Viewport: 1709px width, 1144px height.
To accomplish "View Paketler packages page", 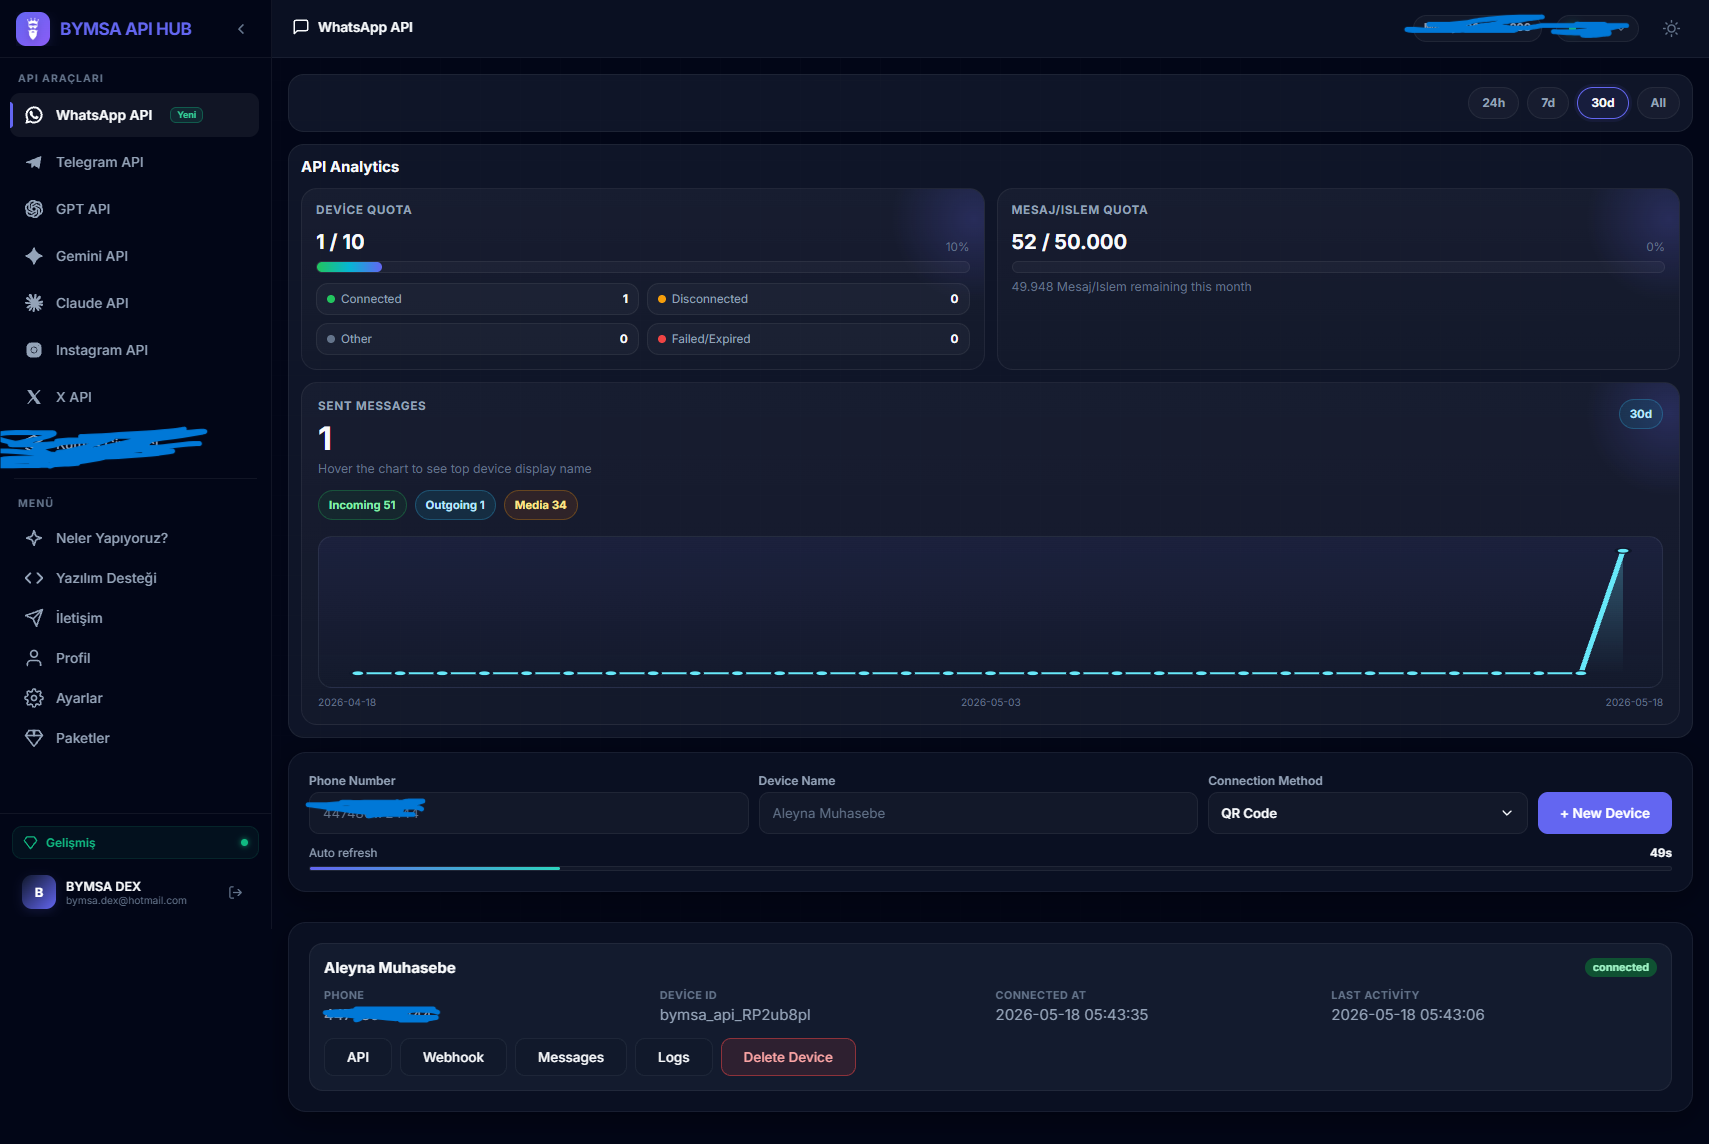I will pos(135,738).
